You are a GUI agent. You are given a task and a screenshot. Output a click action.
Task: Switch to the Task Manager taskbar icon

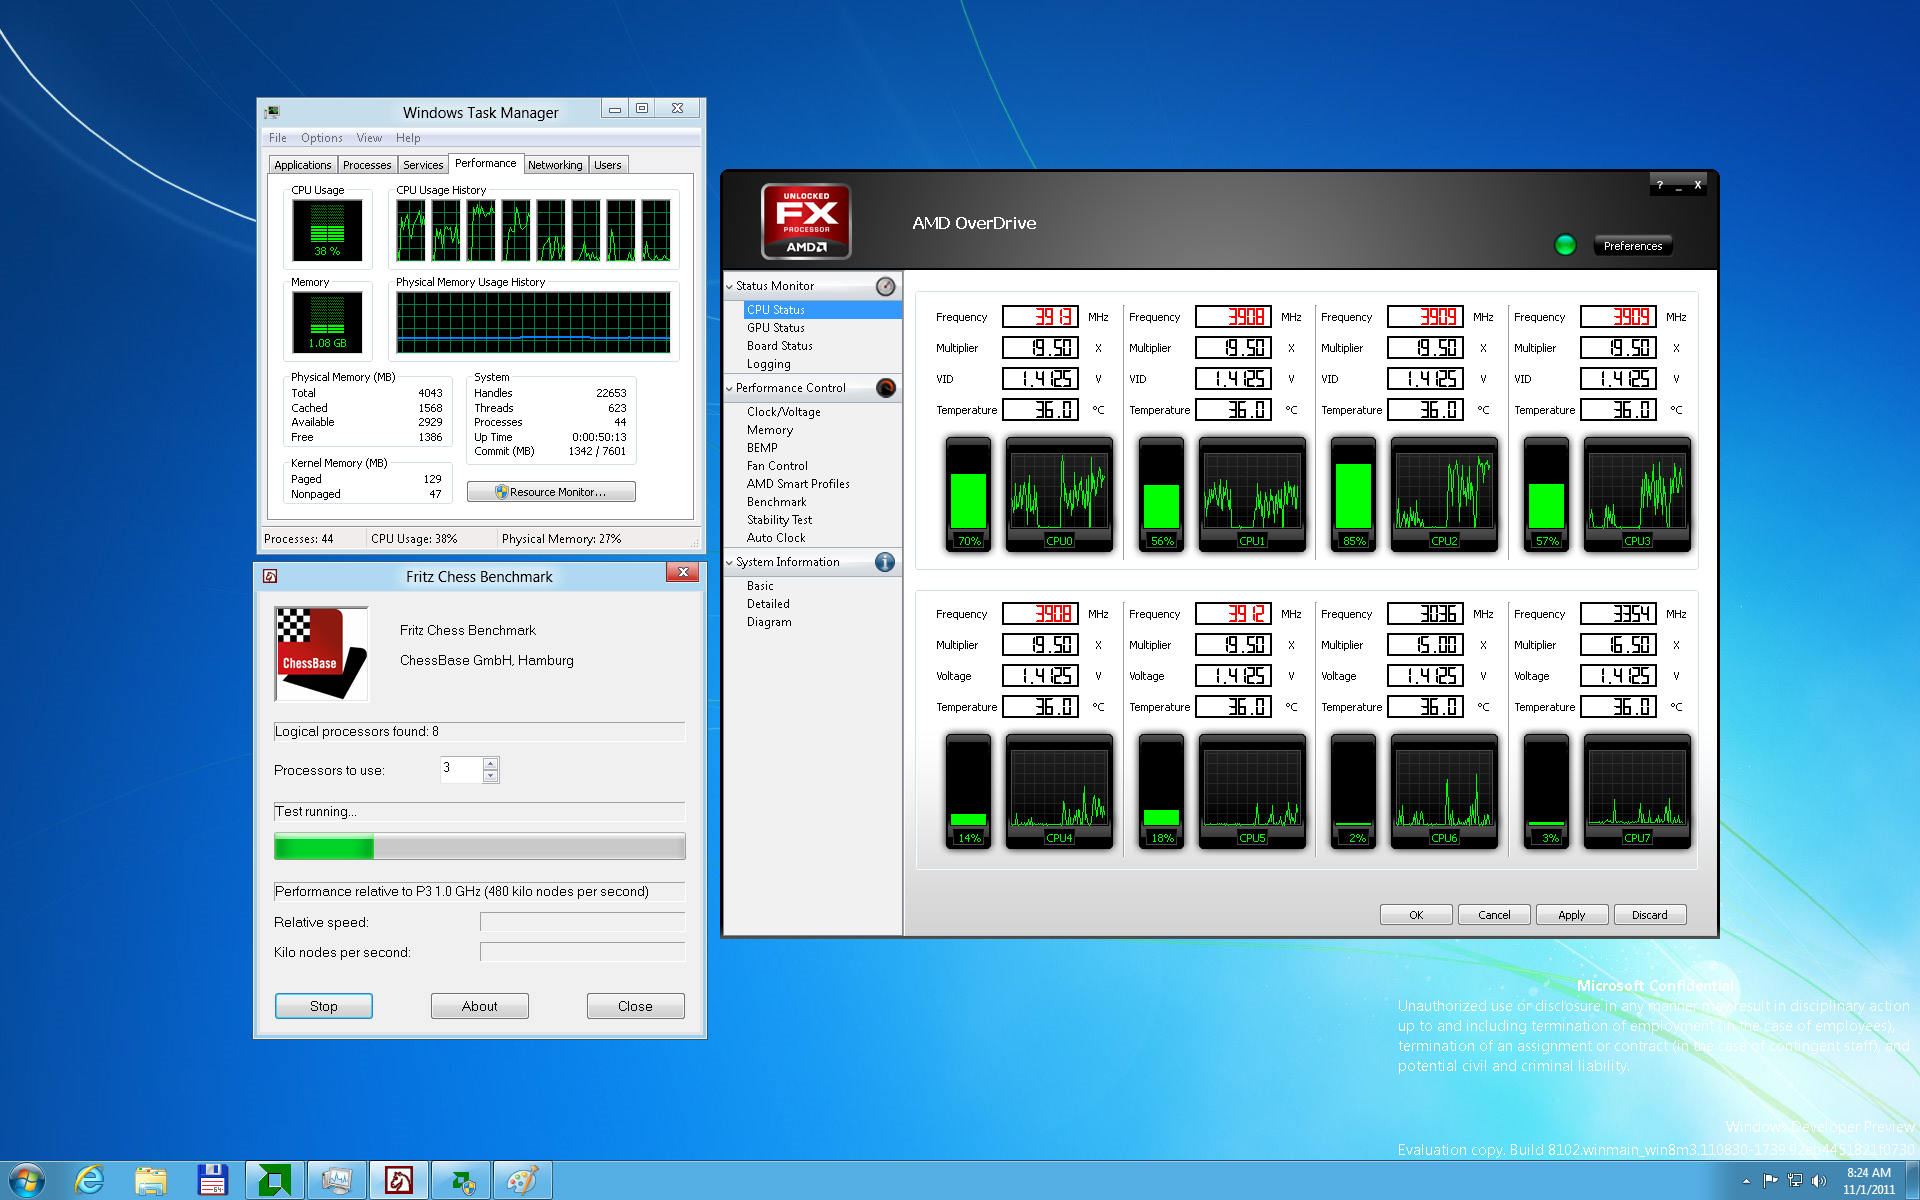click(x=337, y=1180)
